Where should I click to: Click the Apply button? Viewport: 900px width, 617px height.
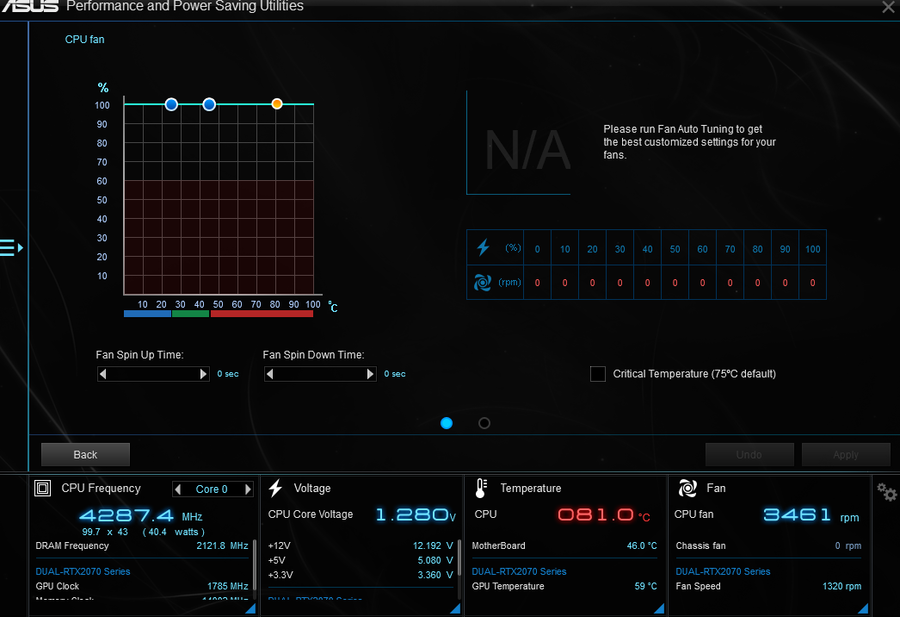coord(845,455)
